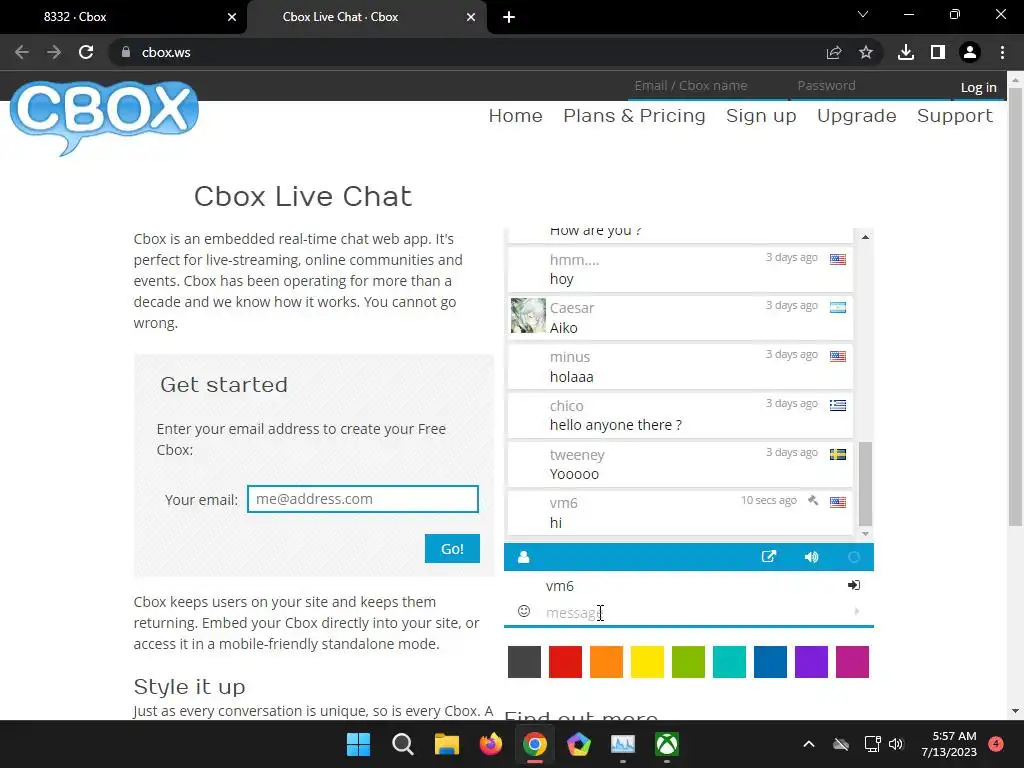The image size is (1024, 768).
Task: Click the refresh circle icon in chat bar
Action: [854, 557]
